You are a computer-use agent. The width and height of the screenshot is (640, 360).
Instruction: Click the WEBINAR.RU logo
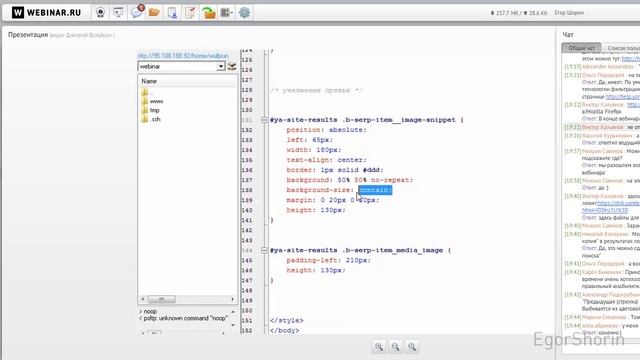pyautogui.click(x=47, y=13)
